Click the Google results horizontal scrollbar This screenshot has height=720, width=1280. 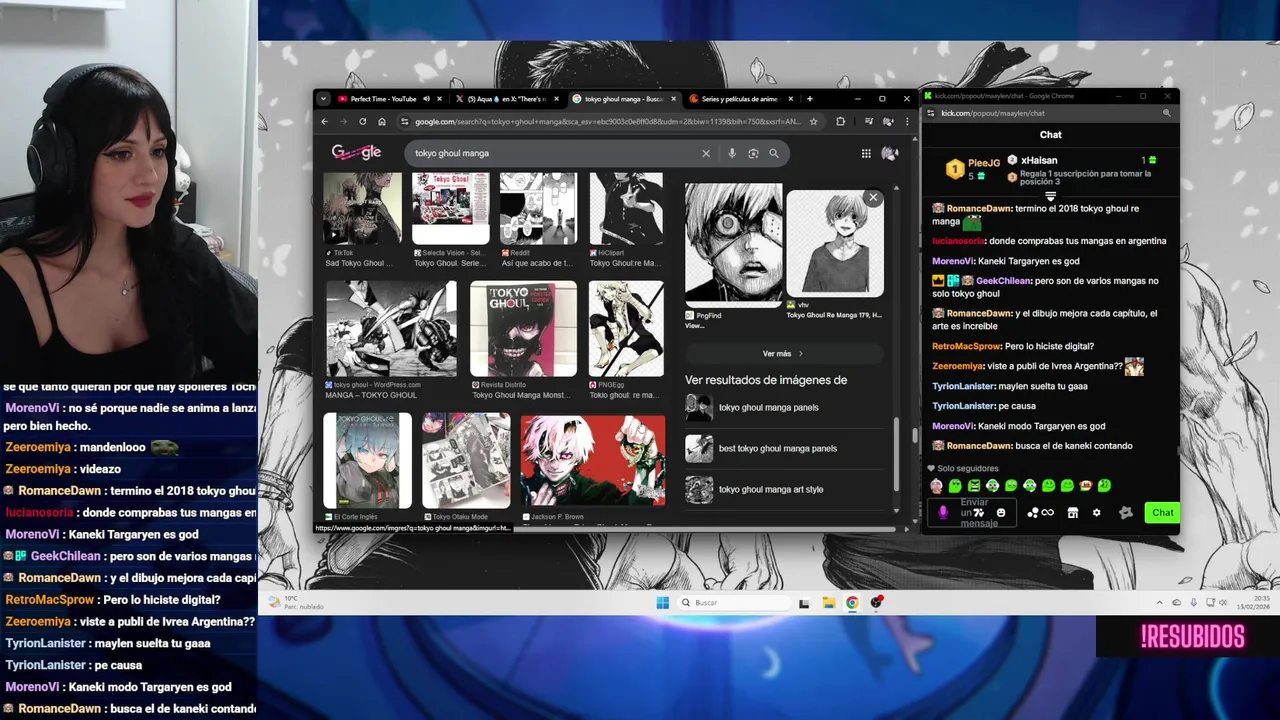point(607,530)
